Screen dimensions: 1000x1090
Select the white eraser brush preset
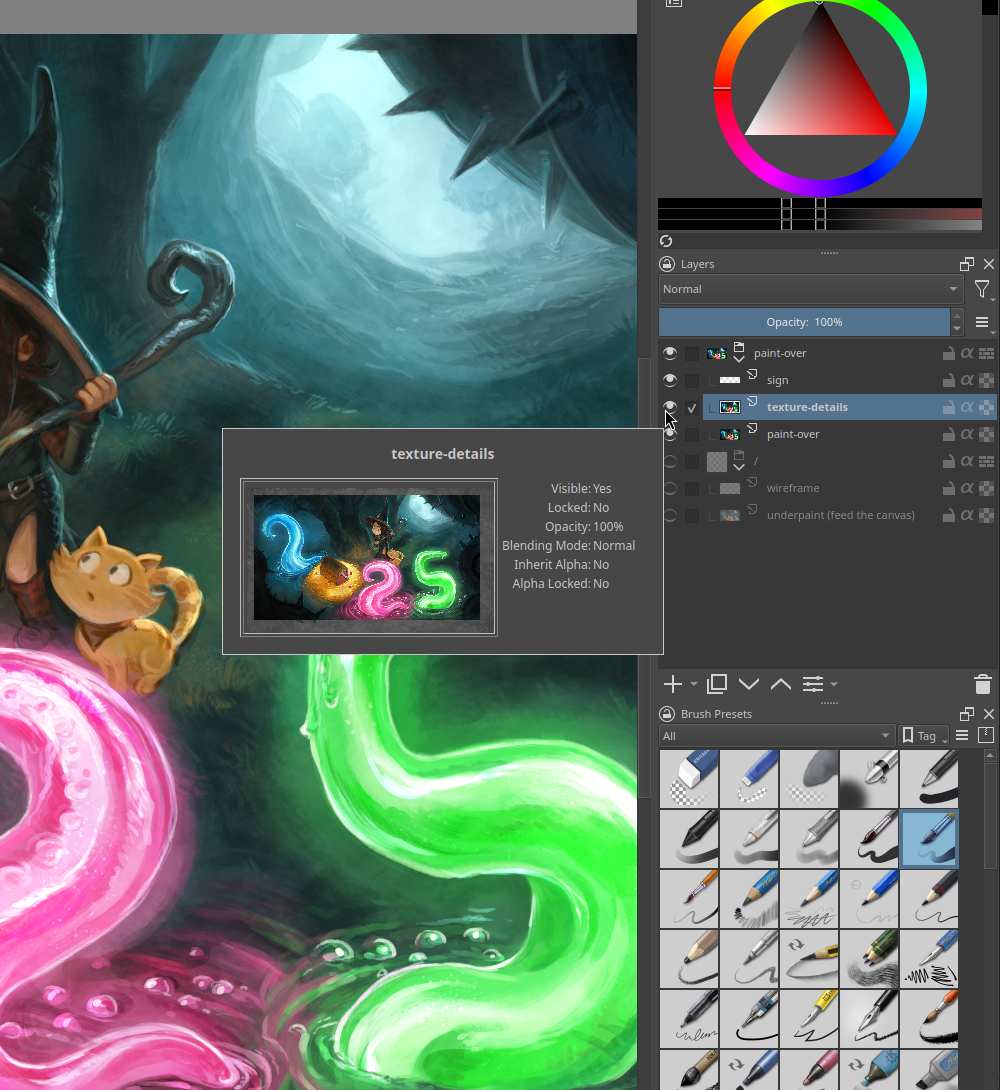click(x=688, y=779)
